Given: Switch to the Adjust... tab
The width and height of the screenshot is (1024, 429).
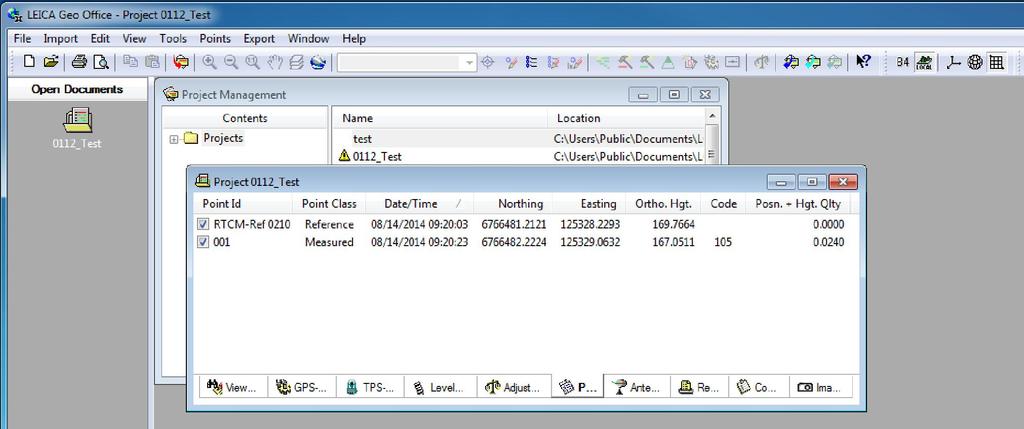Looking at the screenshot, I should click(514, 387).
